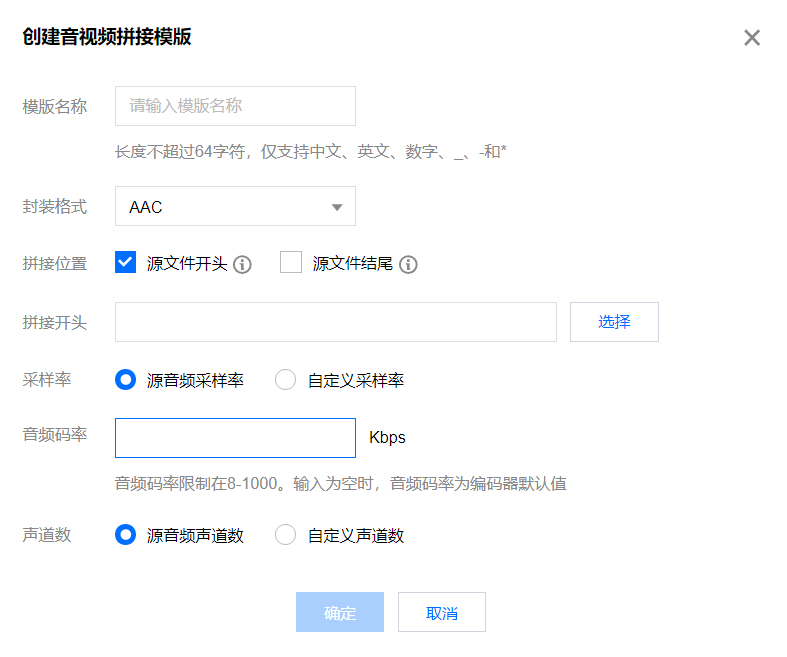The width and height of the screenshot is (787, 657).
Task: Click the 音频码率限制在8-1000 hint text
Action: point(341,484)
